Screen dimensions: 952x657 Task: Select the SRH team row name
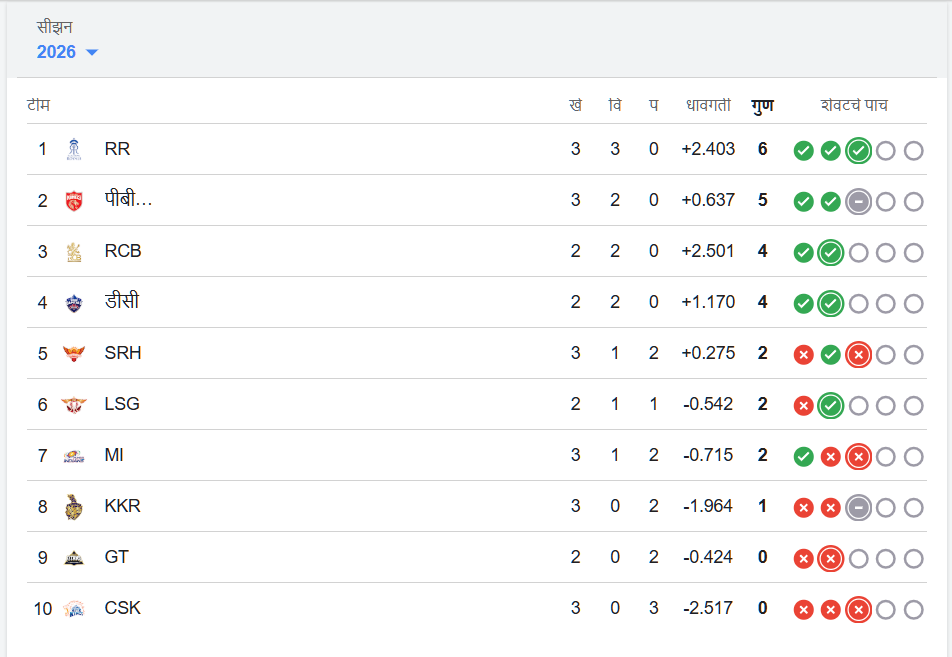click(124, 353)
